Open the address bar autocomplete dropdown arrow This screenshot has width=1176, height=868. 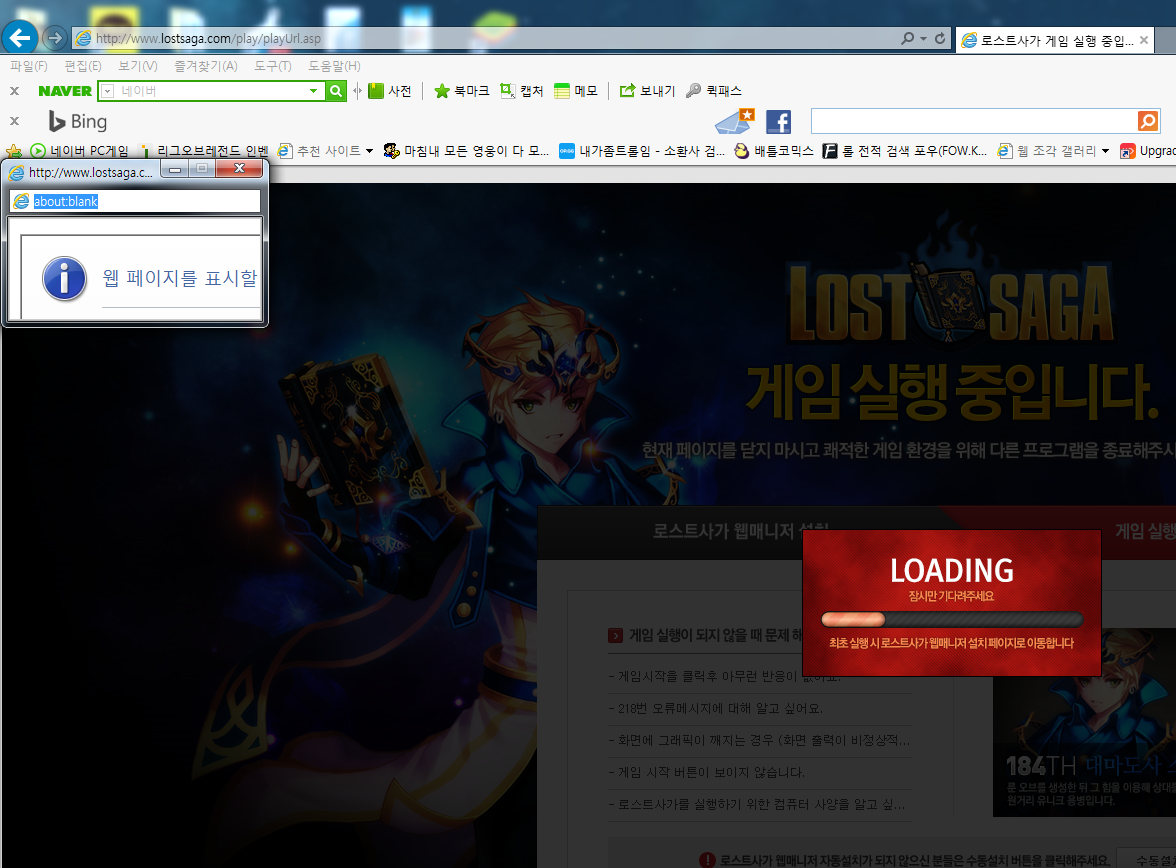click(x=923, y=38)
